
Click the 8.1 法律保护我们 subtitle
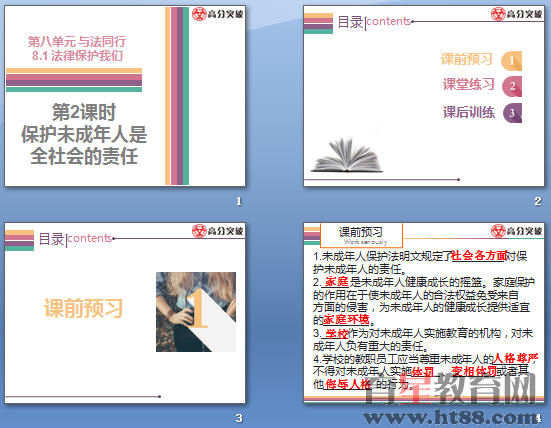[x=77, y=56]
